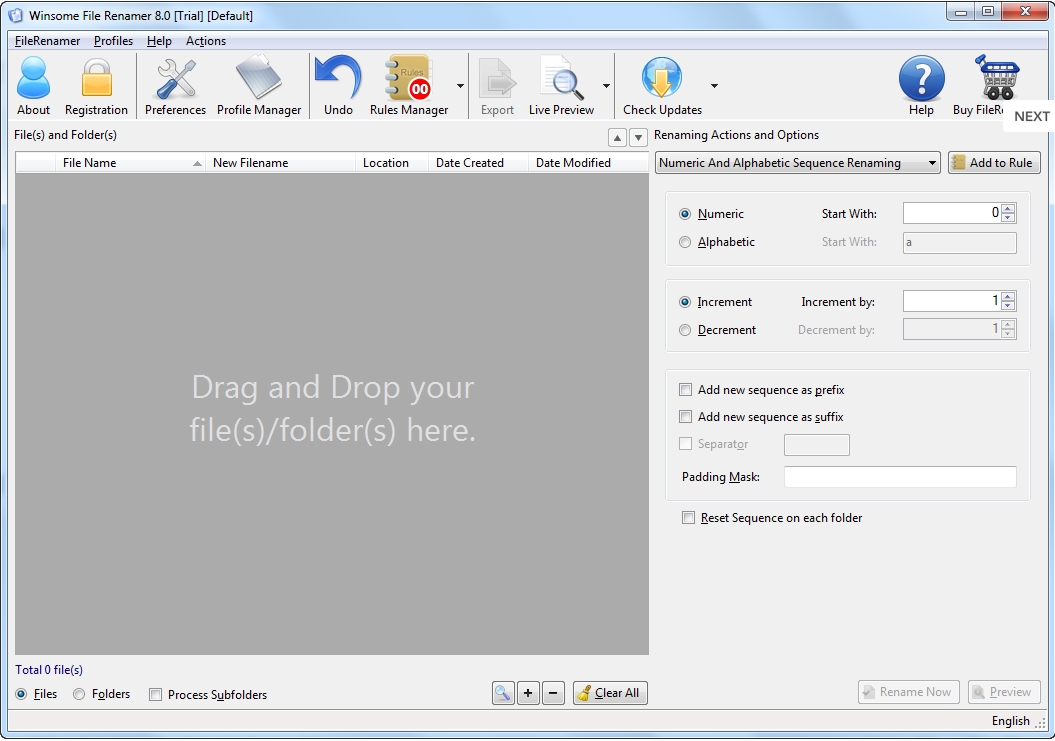Check Process Subfolders option
The width and height of the screenshot is (1055, 741).
(155, 695)
